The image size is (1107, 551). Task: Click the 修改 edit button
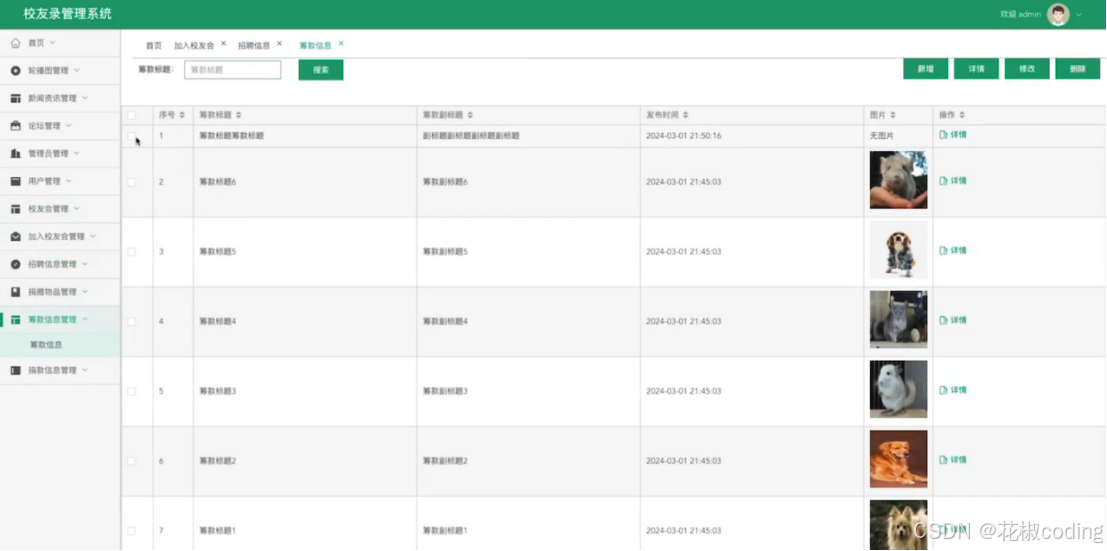point(1027,69)
